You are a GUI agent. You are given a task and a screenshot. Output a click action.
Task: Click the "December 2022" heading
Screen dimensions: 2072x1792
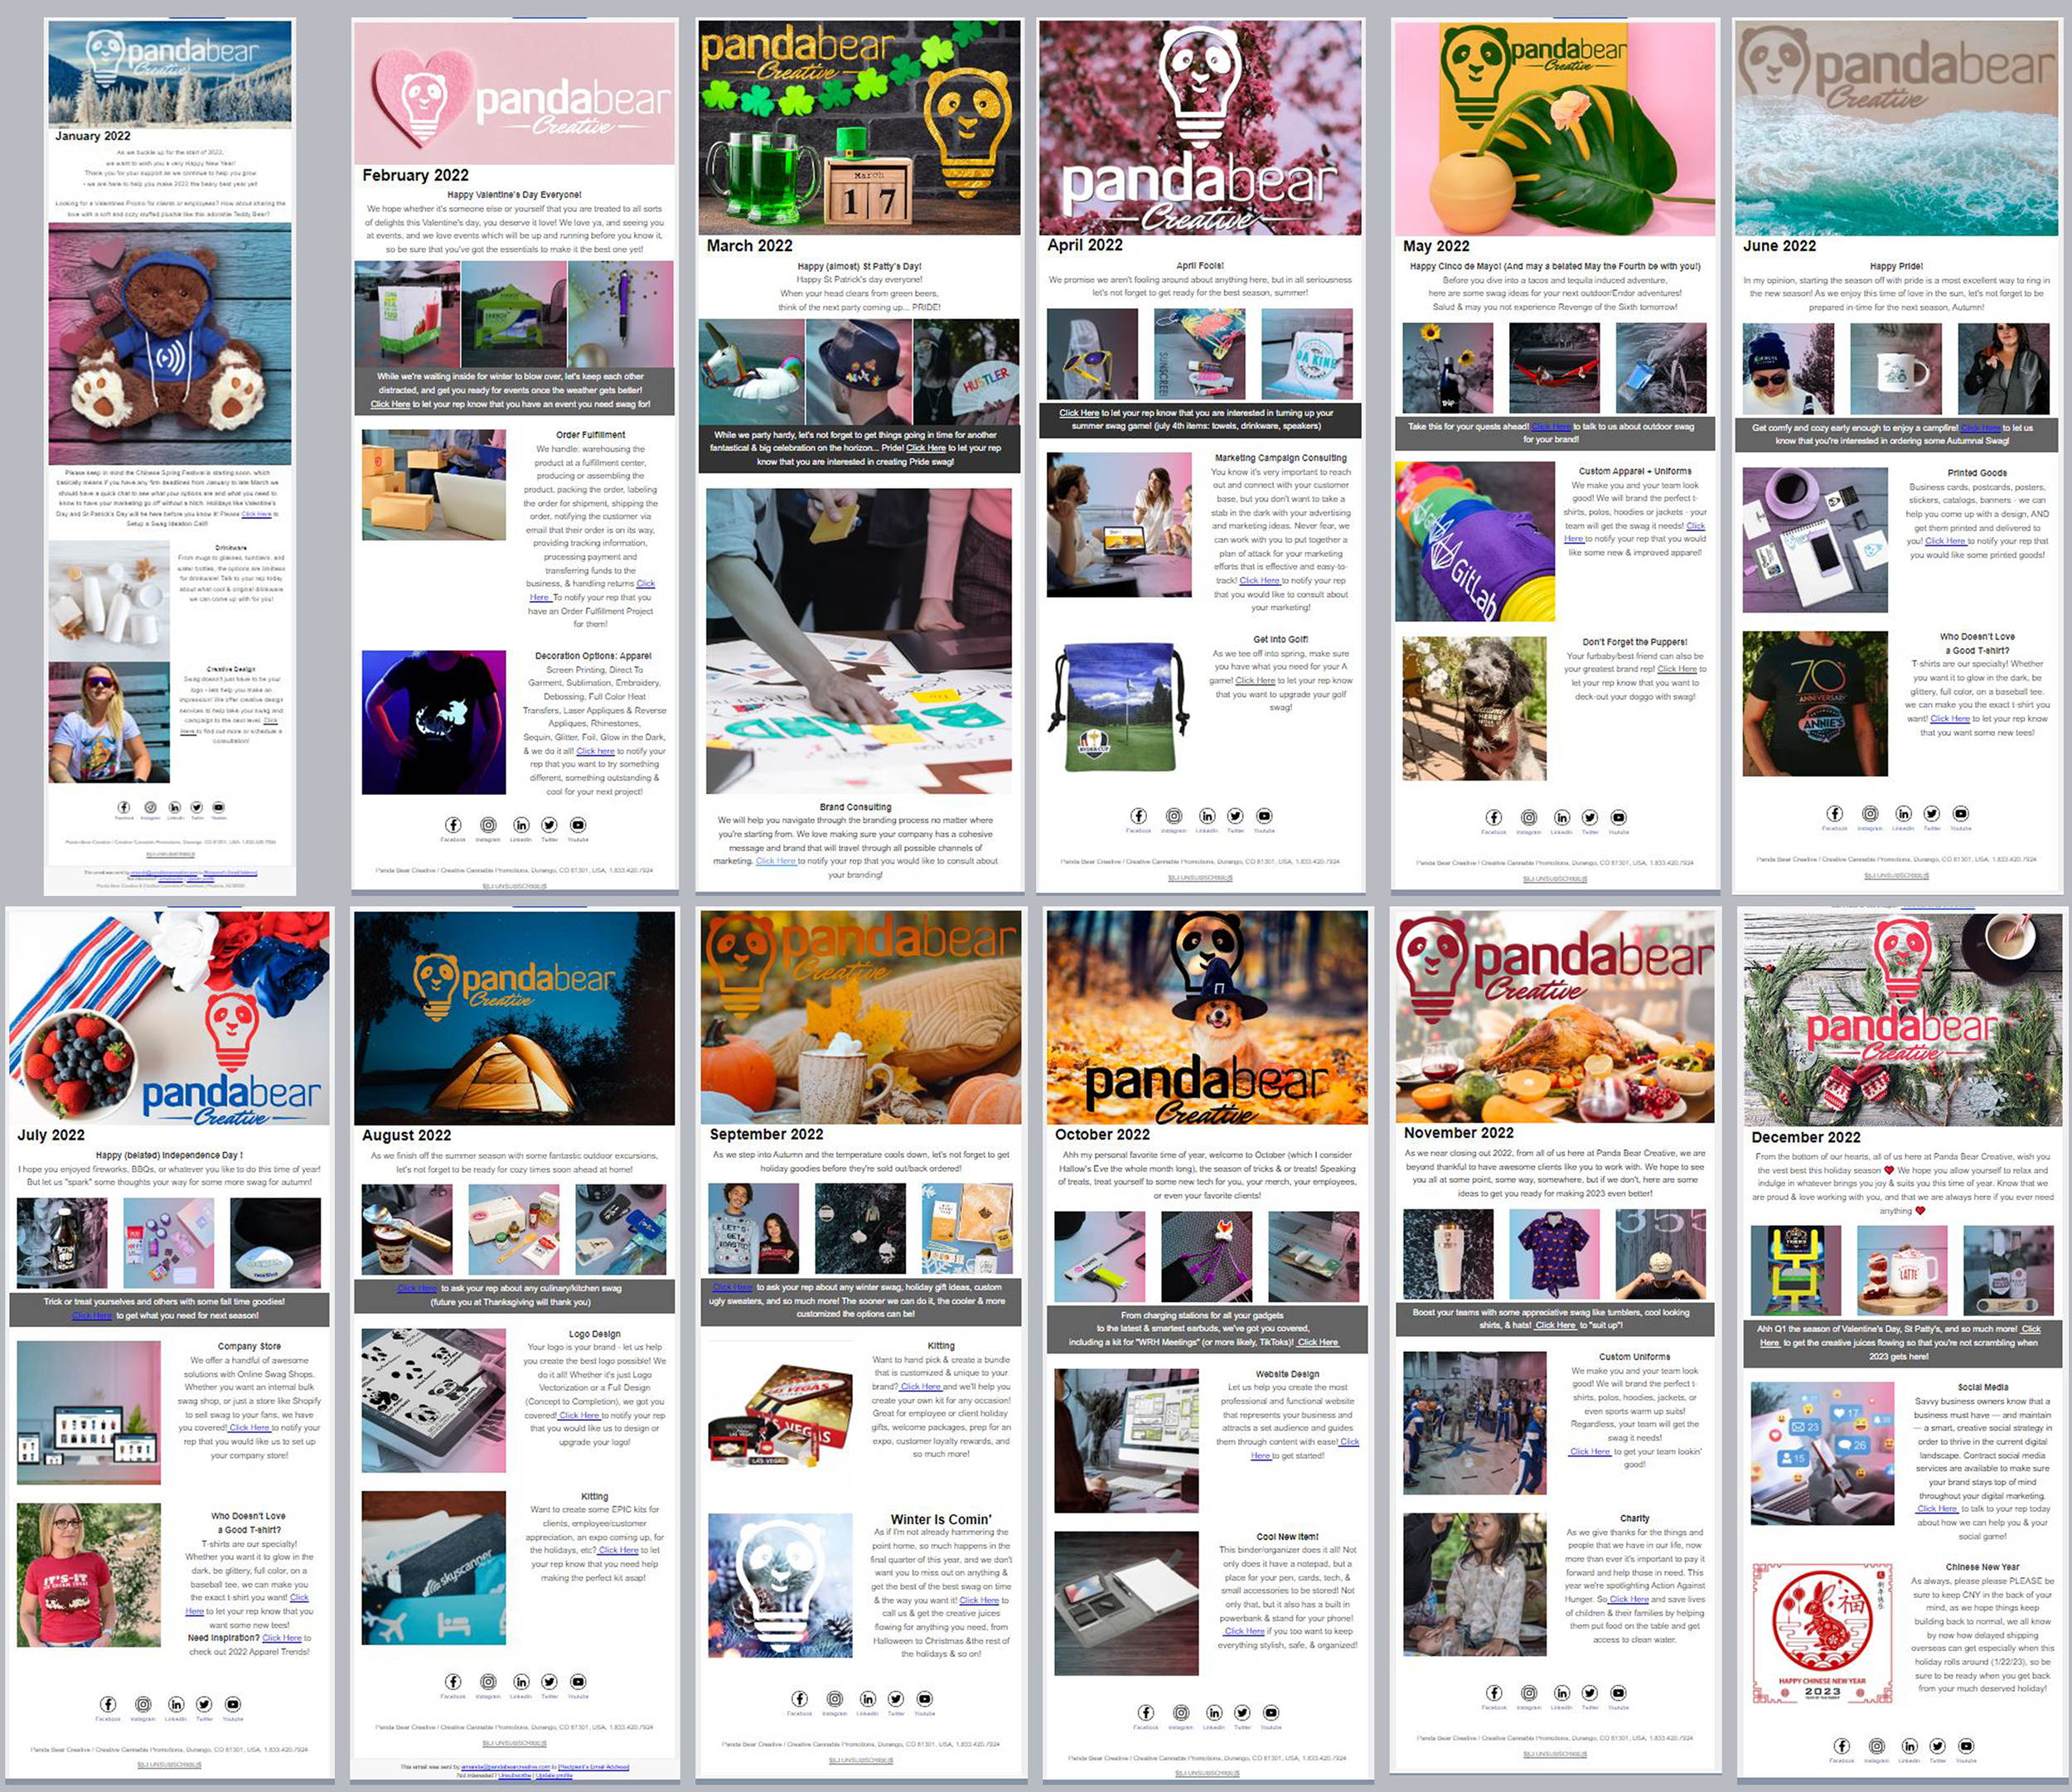click(x=1806, y=1137)
